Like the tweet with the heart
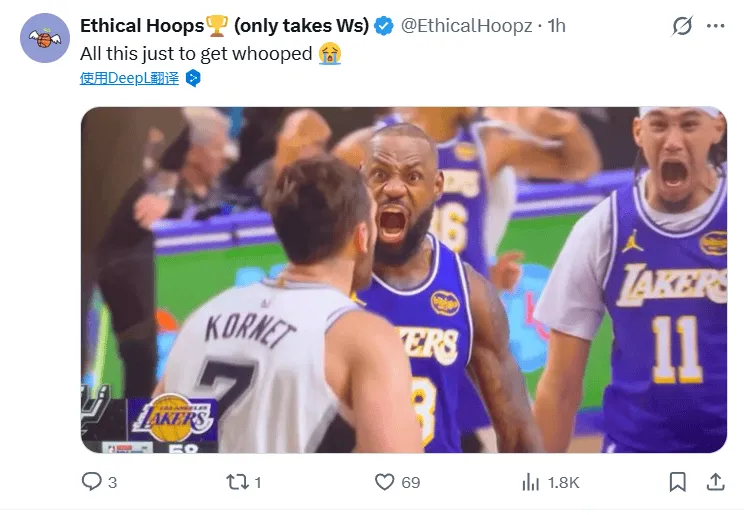 (384, 482)
